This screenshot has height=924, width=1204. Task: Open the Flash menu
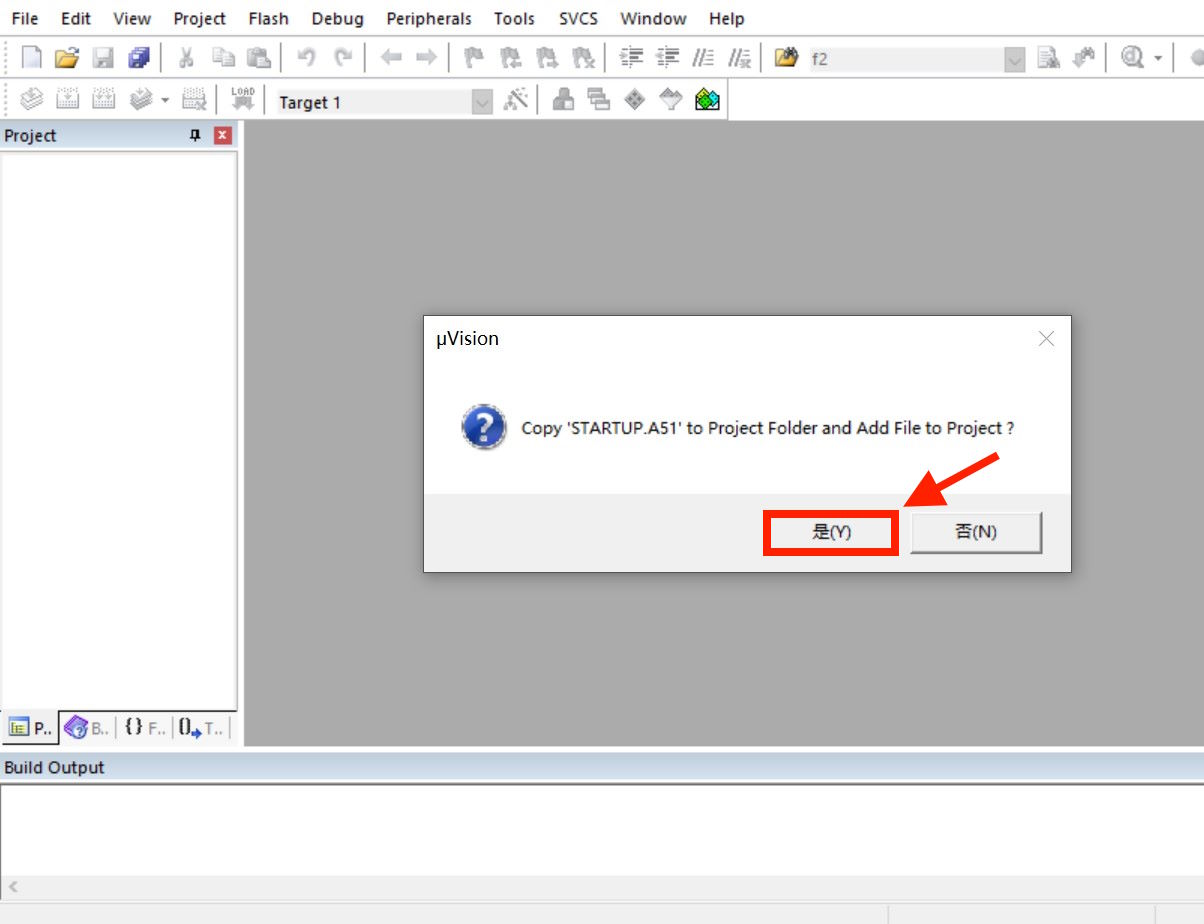(268, 18)
